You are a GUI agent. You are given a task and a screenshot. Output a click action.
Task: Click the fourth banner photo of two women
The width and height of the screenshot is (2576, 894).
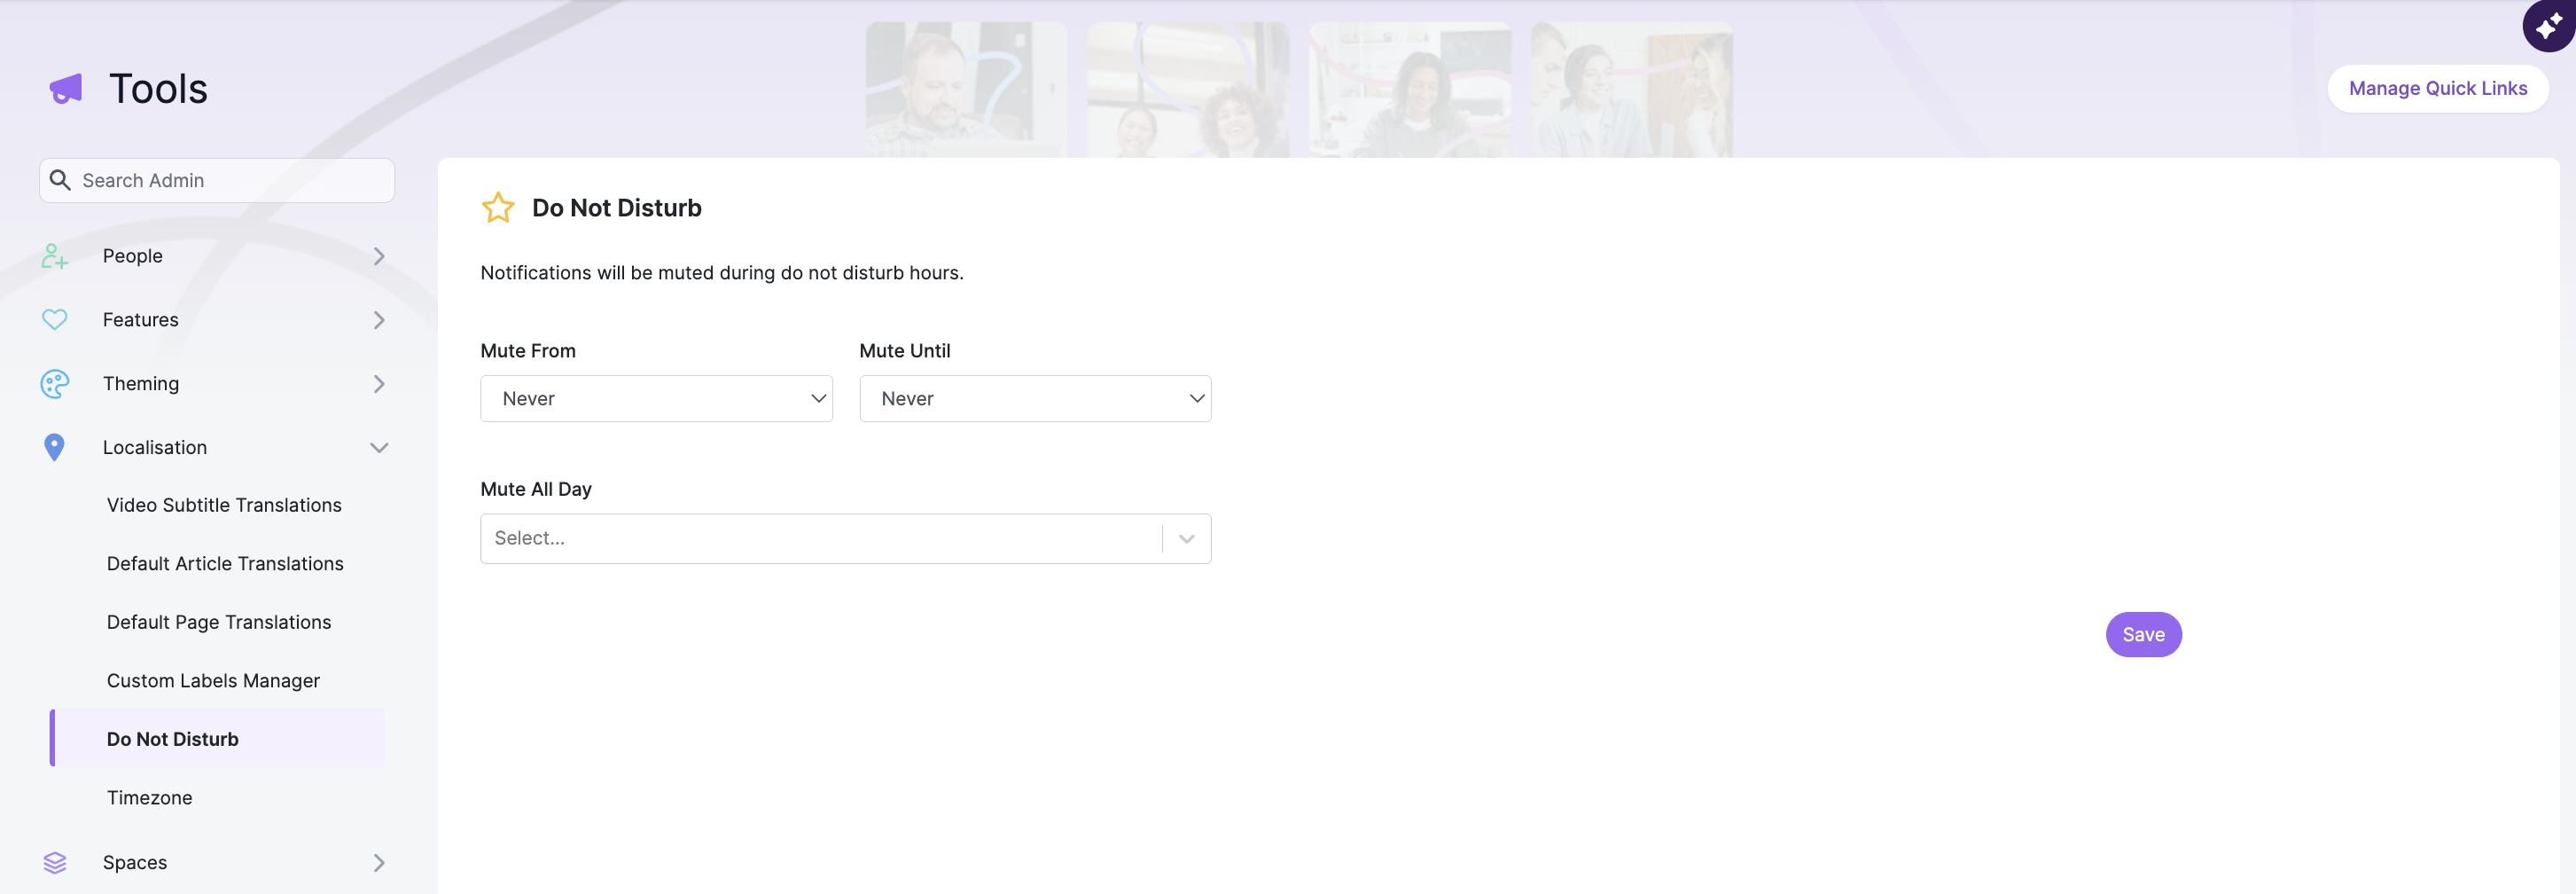click(1631, 90)
